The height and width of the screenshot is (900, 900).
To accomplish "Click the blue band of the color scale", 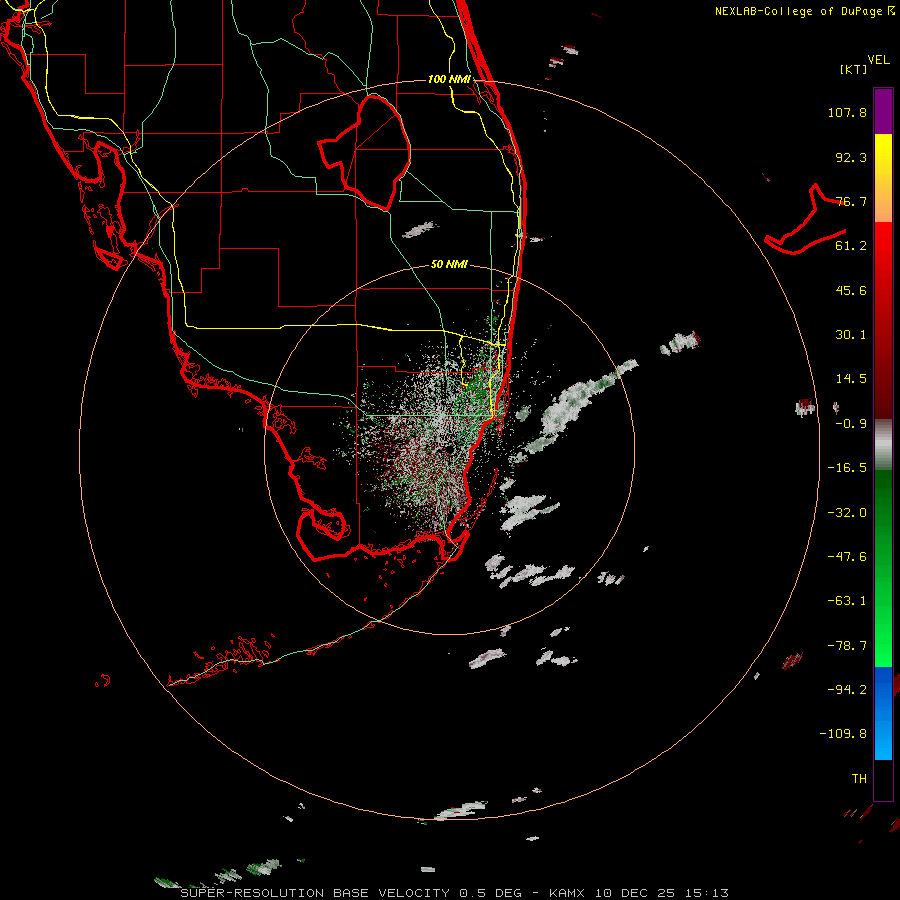I will pyautogui.click(x=883, y=713).
